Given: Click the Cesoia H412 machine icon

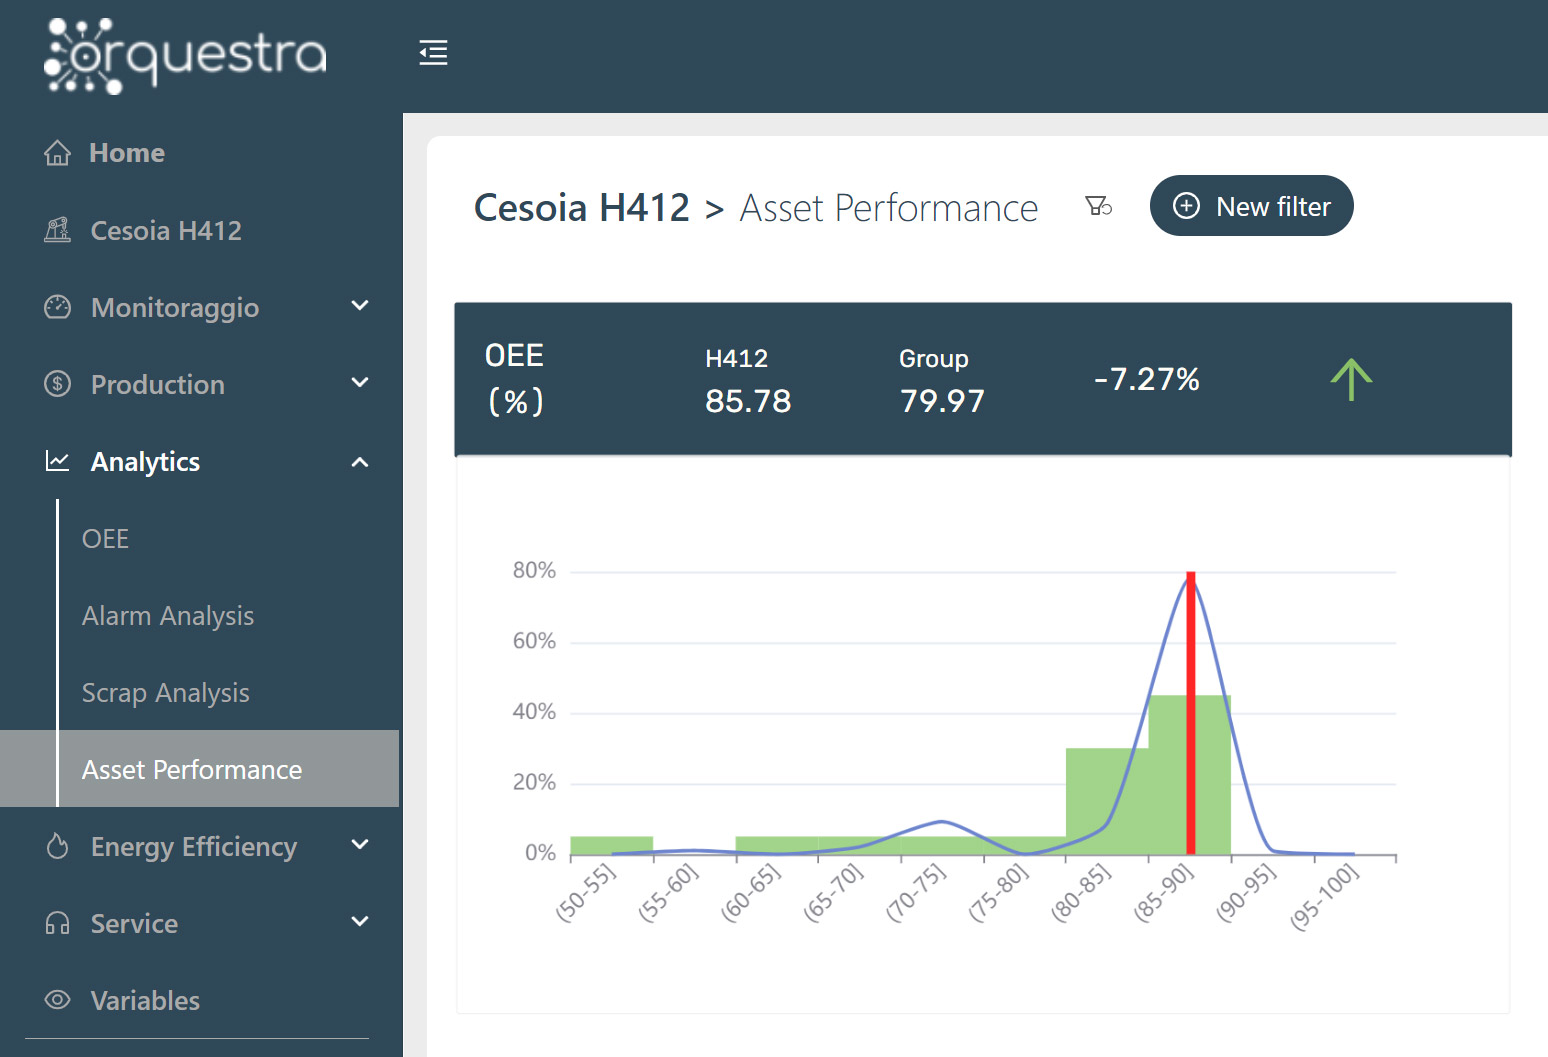Looking at the screenshot, I should click(58, 231).
